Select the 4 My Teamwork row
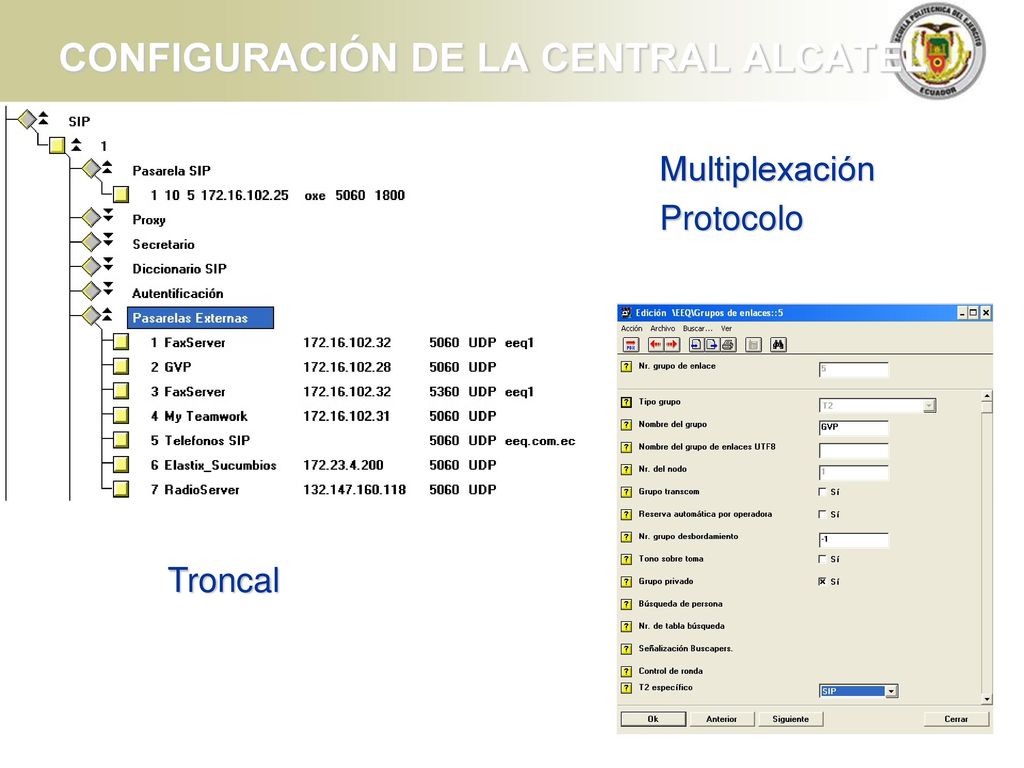Viewport: 1024px width, 768px height. coord(323,416)
